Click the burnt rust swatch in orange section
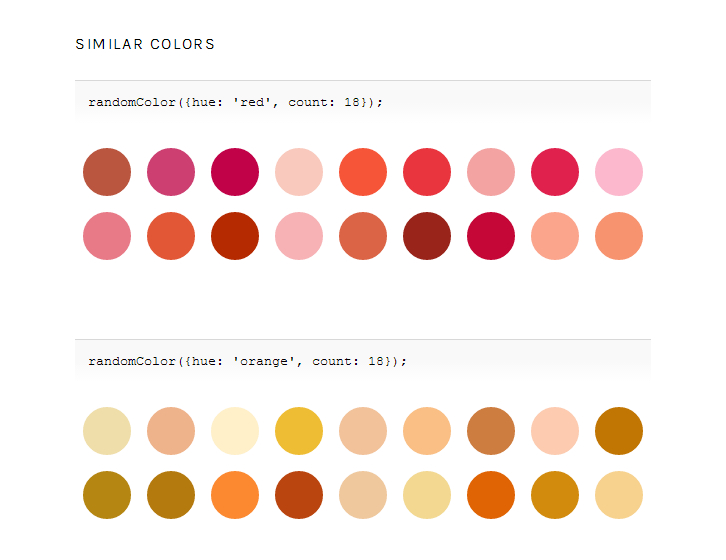Image resolution: width=726 pixels, height=560 pixels. tap(299, 495)
